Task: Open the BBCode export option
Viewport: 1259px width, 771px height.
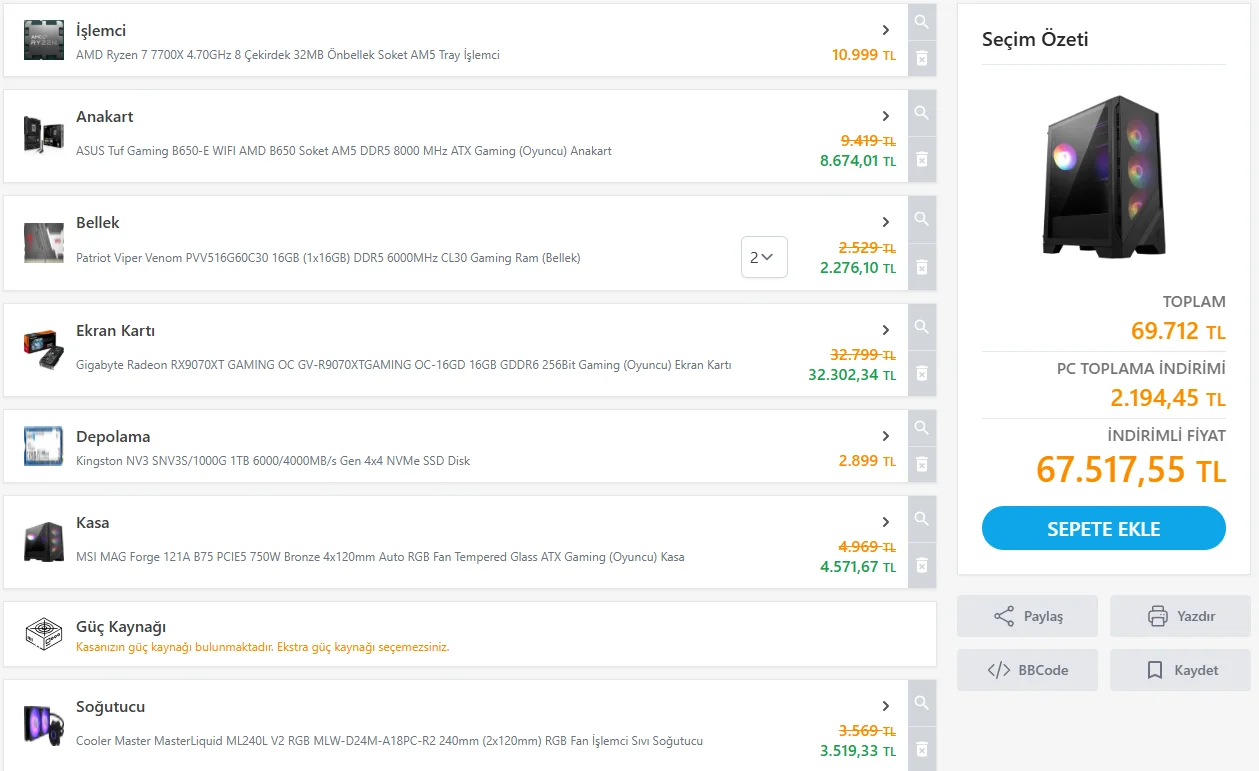Action: coord(1027,670)
